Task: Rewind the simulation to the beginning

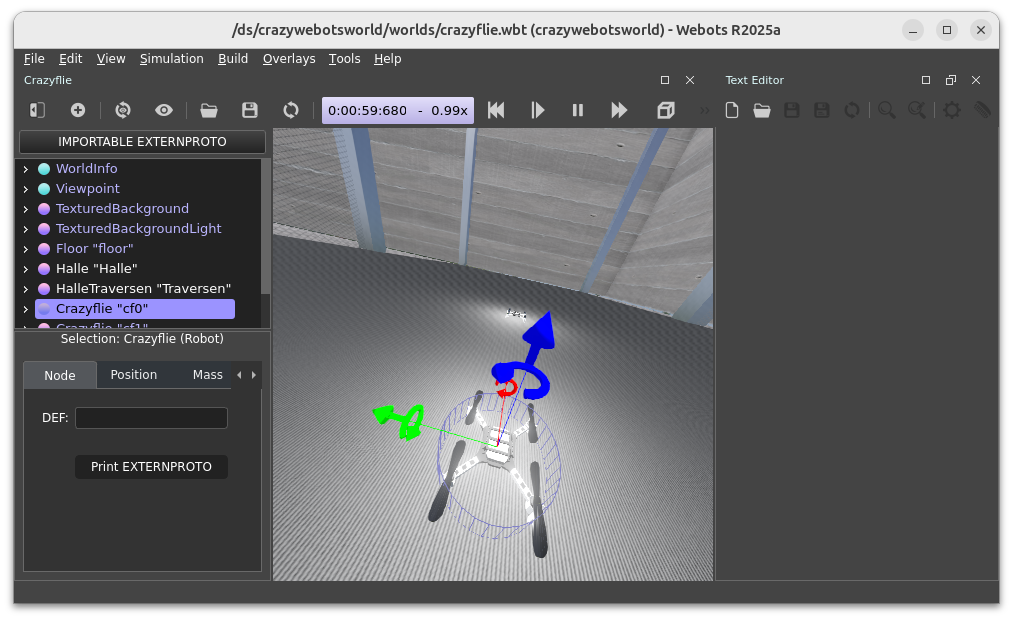Action: click(x=496, y=110)
